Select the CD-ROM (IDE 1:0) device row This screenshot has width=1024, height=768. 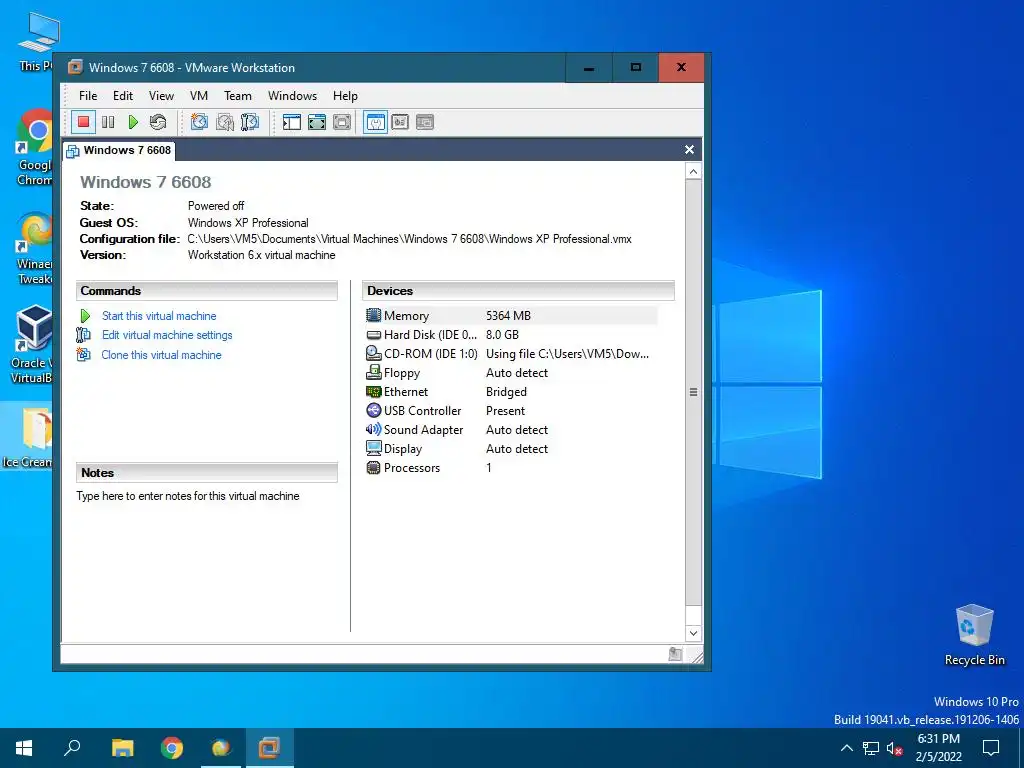(x=511, y=354)
